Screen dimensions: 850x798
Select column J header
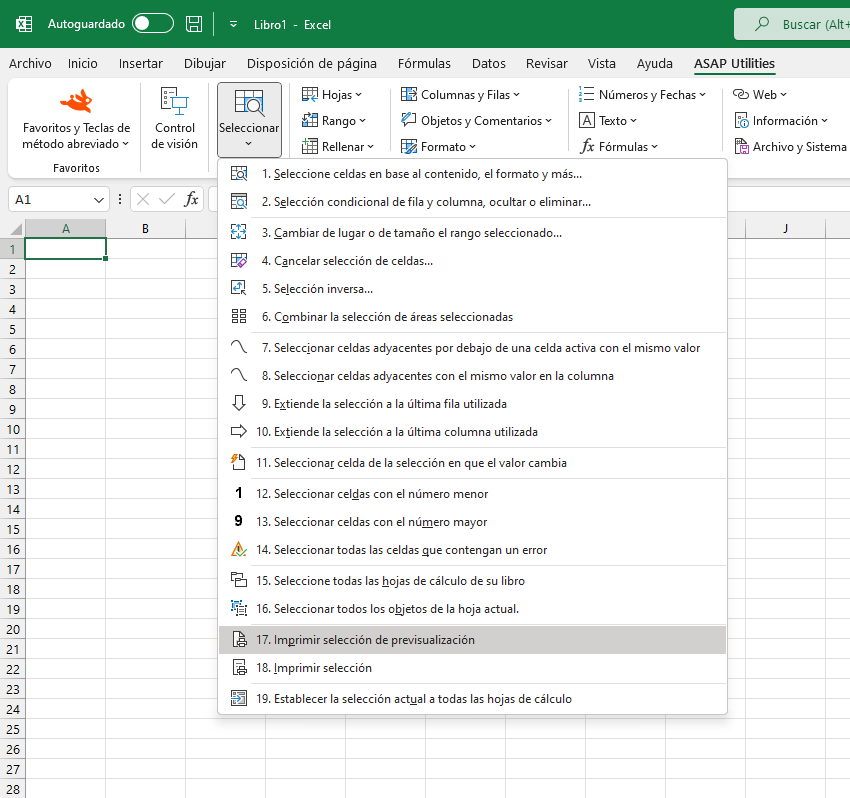tap(785, 229)
